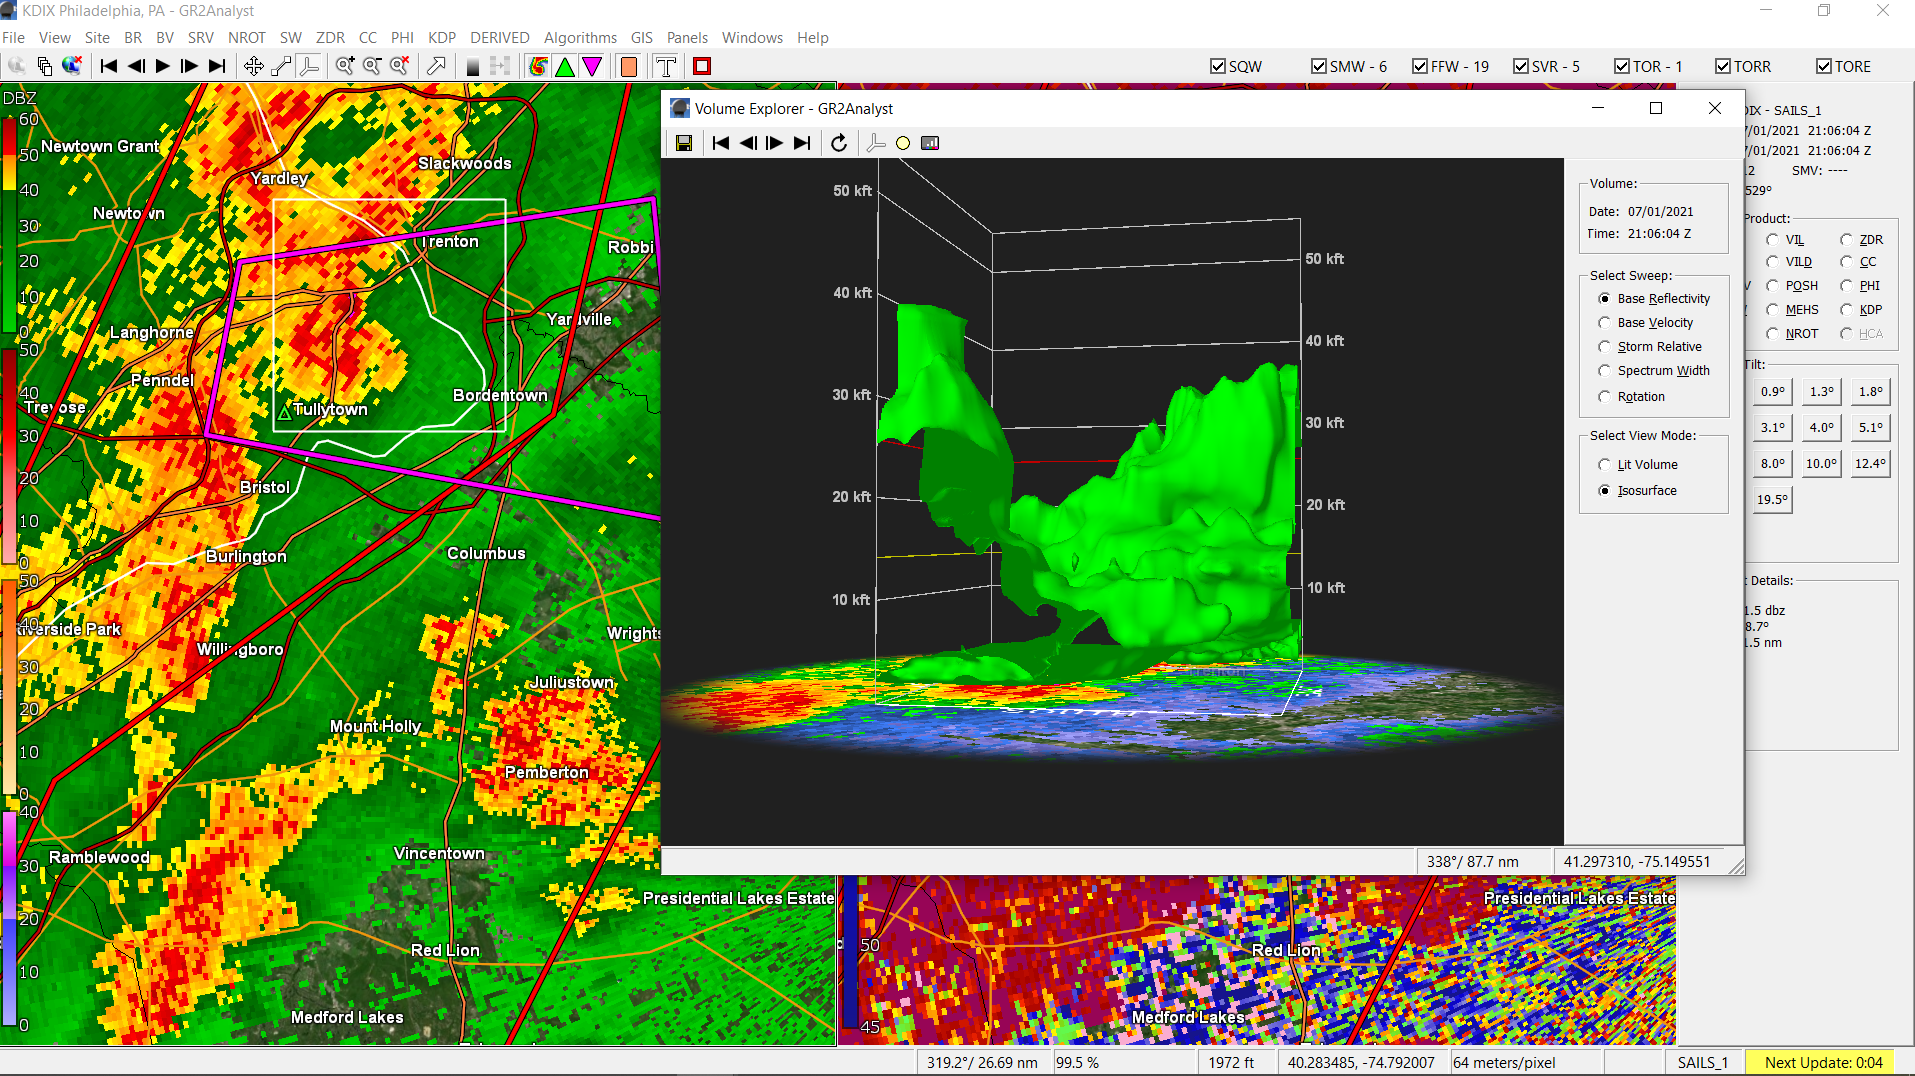Select the pan (four-arrow) tool
This screenshot has width=1915, height=1076.
pos(254,66)
